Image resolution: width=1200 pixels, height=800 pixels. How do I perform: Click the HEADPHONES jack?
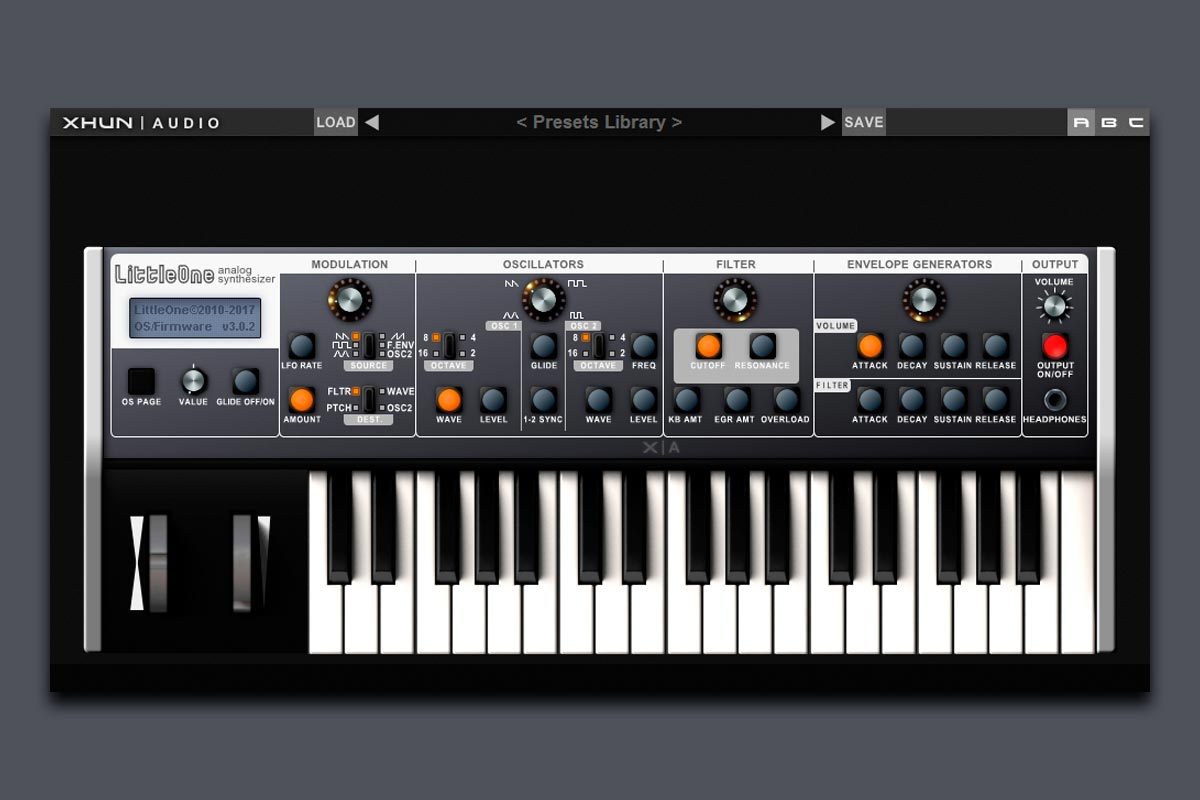1055,400
